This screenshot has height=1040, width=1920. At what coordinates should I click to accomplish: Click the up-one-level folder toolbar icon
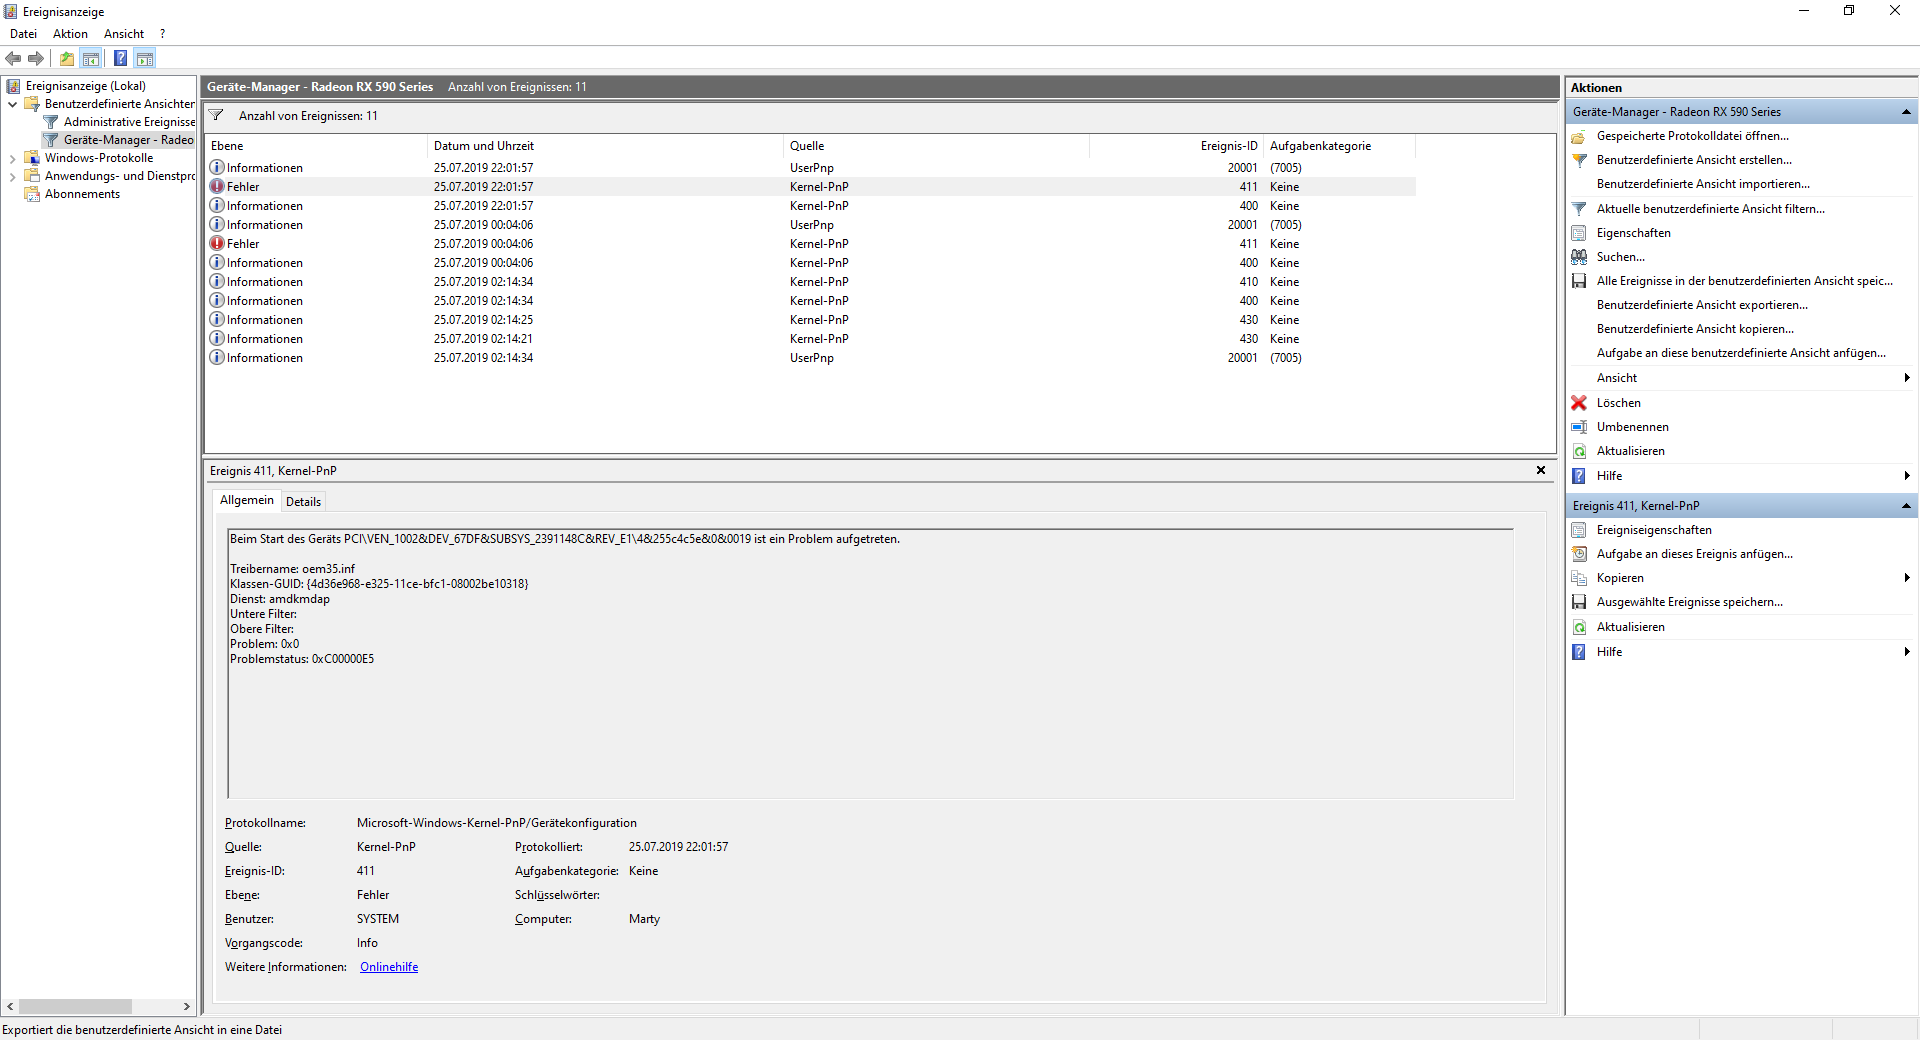click(67, 58)
